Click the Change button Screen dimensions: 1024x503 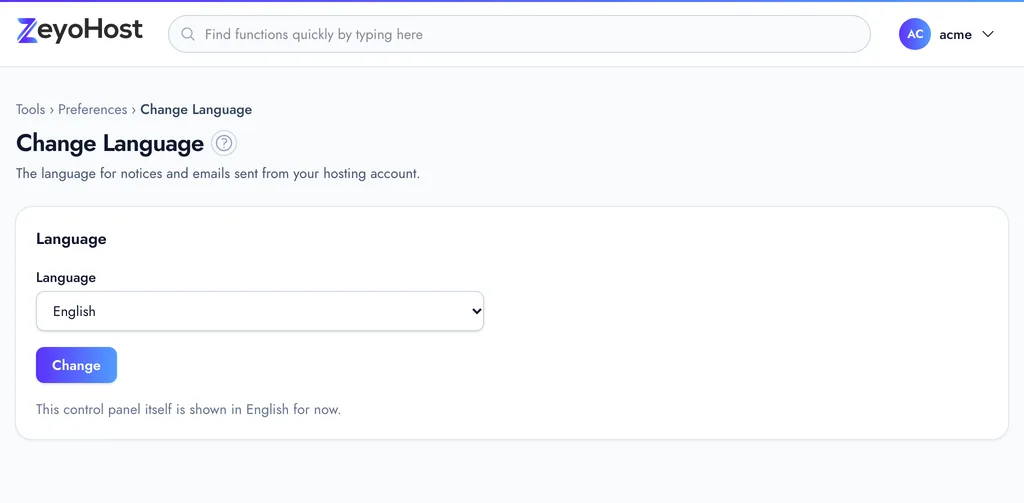click(76, 365)
